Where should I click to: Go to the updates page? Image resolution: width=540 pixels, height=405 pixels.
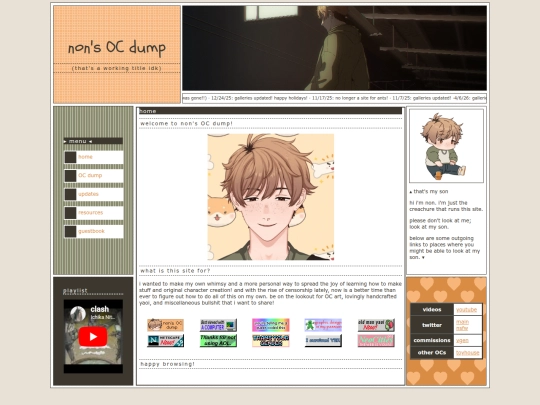coord(88,194)
